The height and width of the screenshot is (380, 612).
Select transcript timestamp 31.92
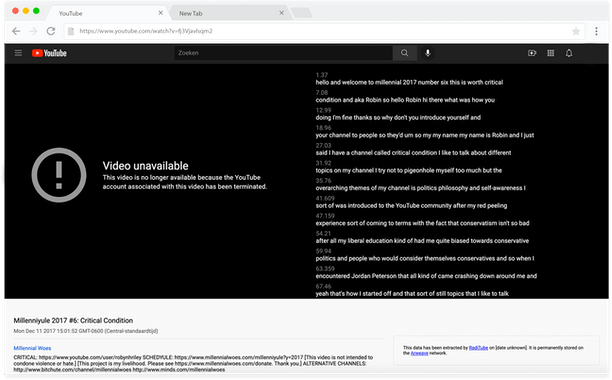click(x=323, y=163)
